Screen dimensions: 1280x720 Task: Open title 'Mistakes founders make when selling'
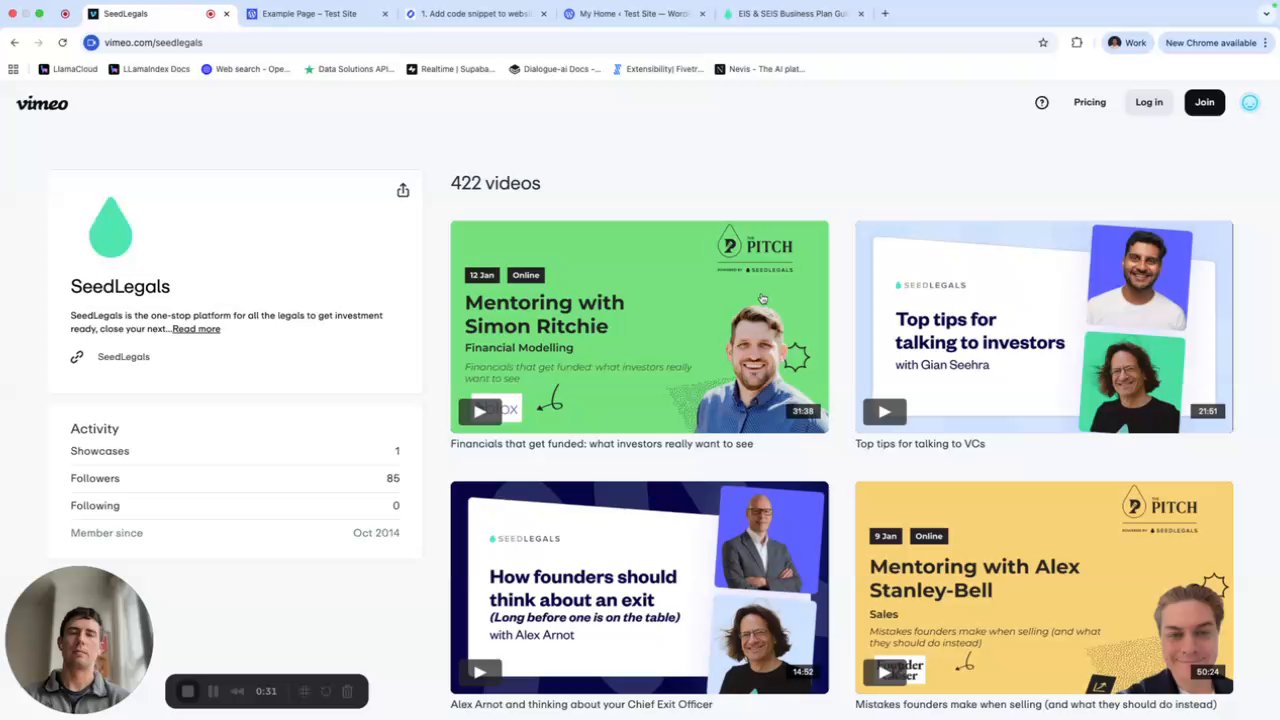(1036, 704)
